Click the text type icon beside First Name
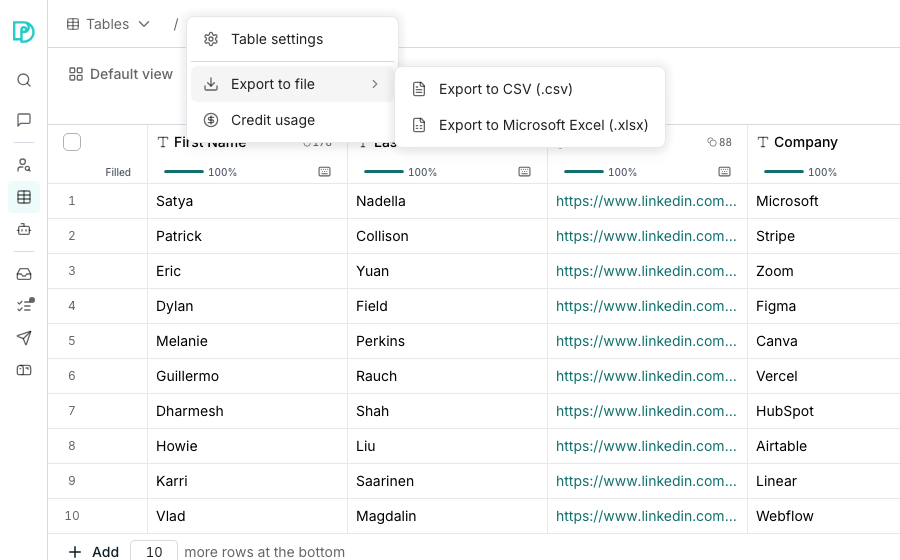 pos(163,142)
